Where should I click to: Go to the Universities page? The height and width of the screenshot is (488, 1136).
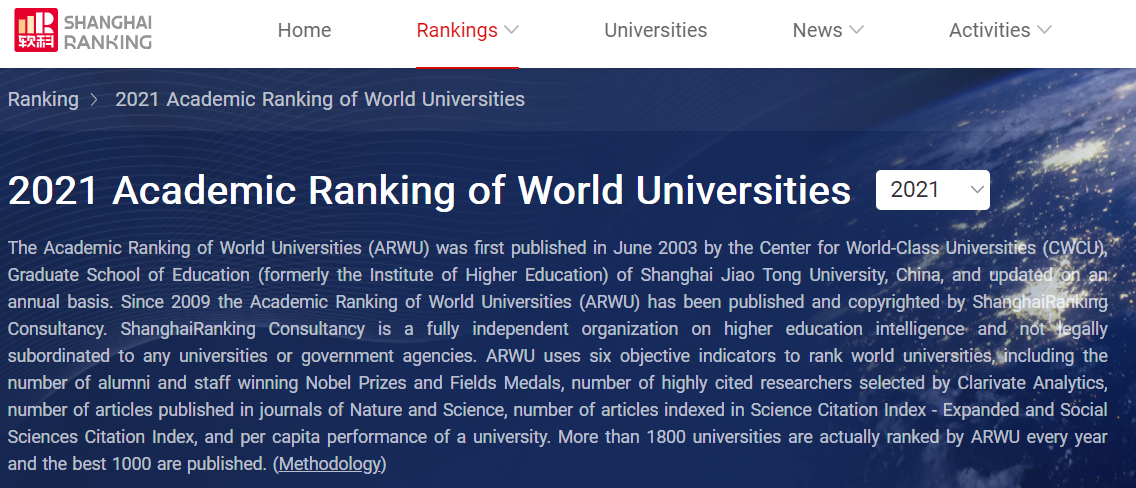point(656,30)
